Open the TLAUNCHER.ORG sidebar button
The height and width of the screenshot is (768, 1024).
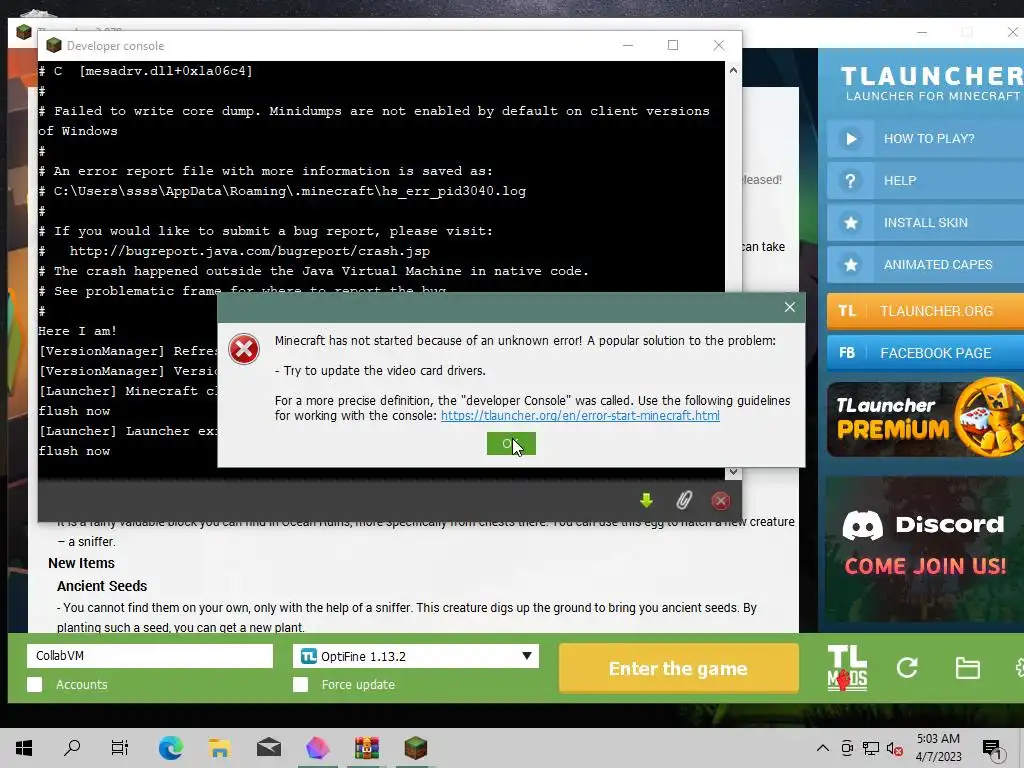coord(925,311)
